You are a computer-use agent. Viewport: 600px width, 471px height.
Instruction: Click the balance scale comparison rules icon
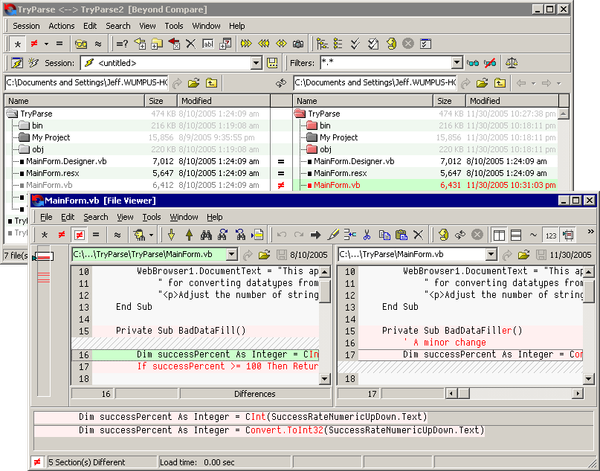point(512,63)
